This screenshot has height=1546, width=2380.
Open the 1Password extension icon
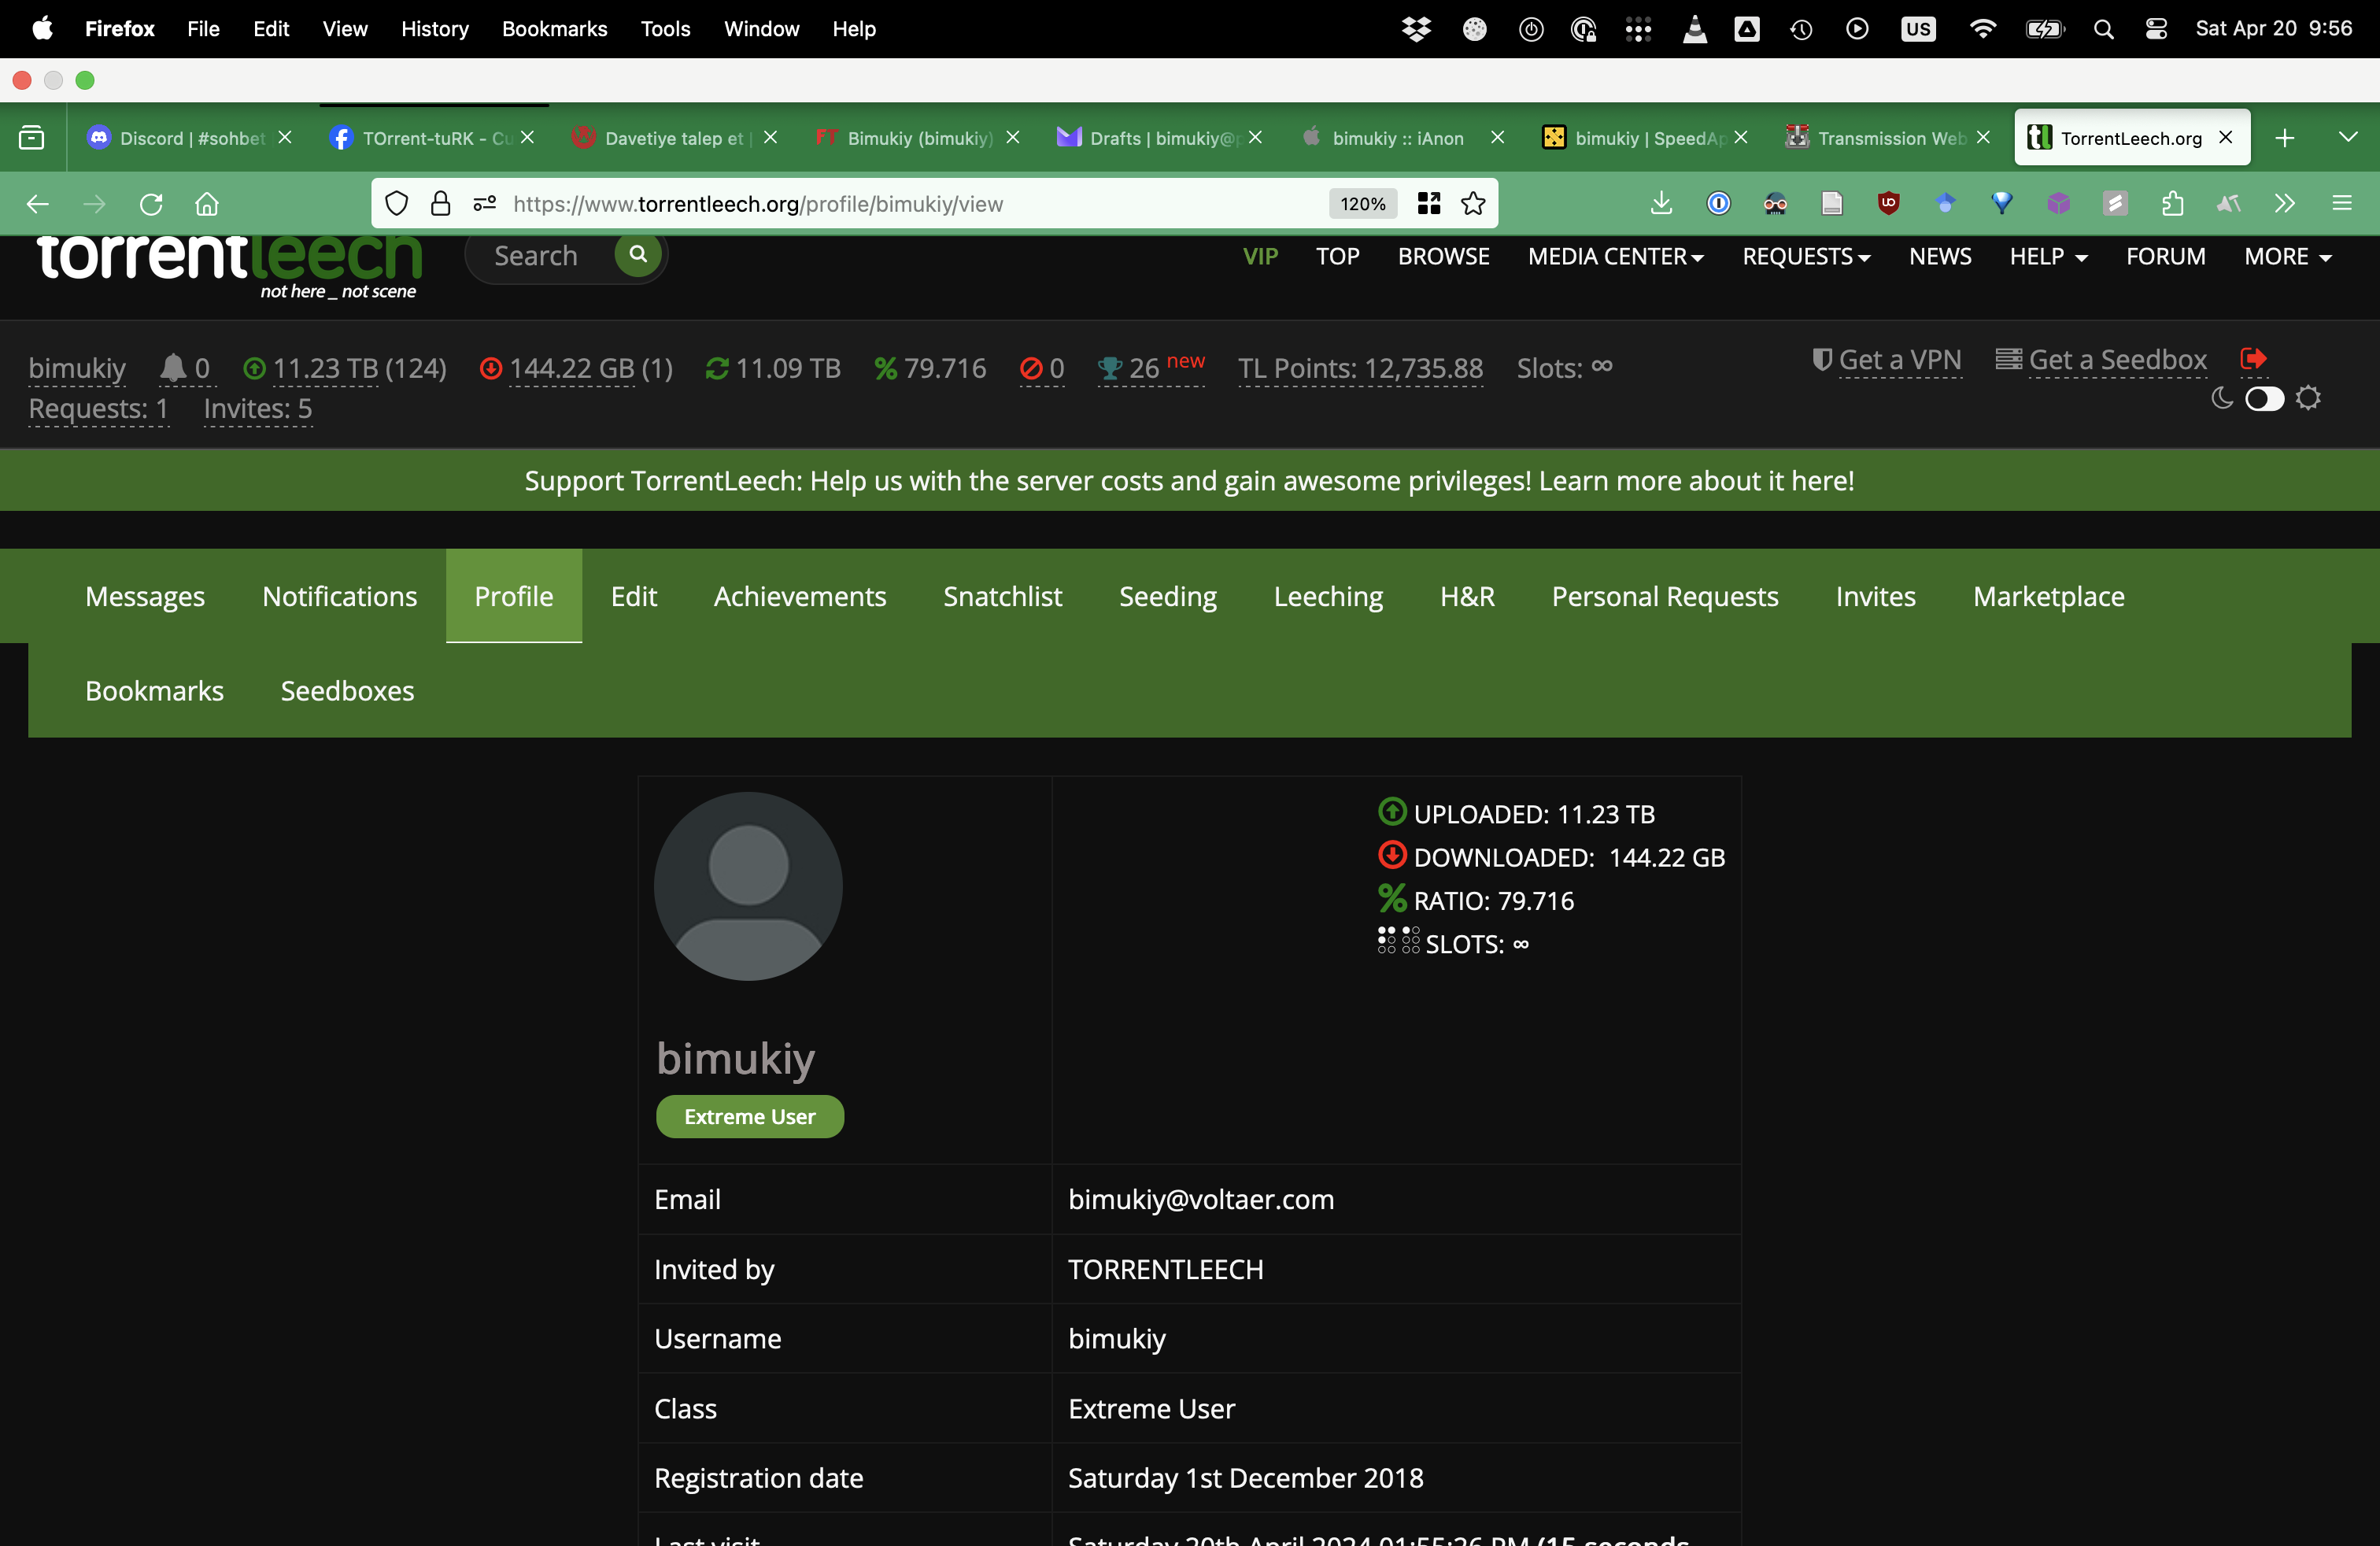tap(1718, 204)
